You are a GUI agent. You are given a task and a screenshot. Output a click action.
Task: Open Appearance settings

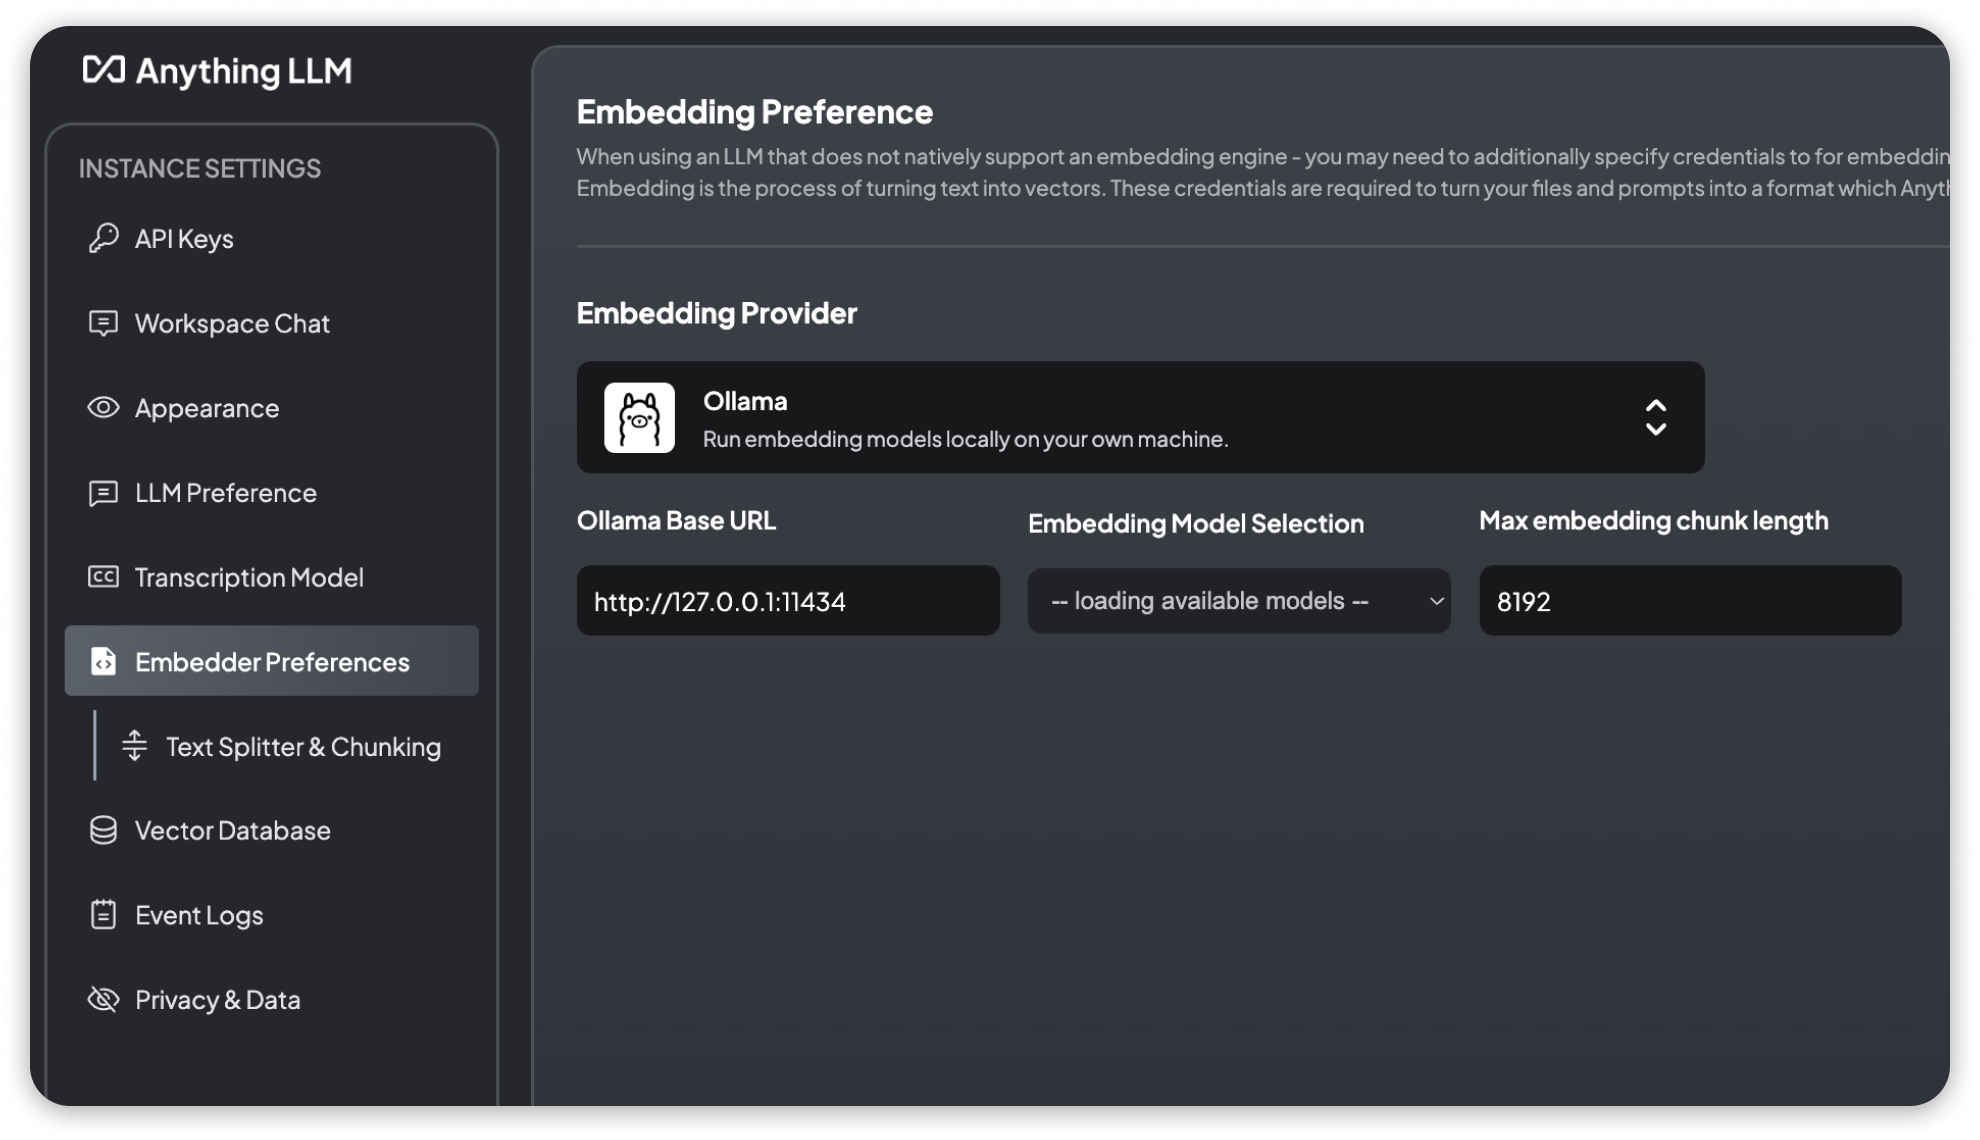(271, 408)
